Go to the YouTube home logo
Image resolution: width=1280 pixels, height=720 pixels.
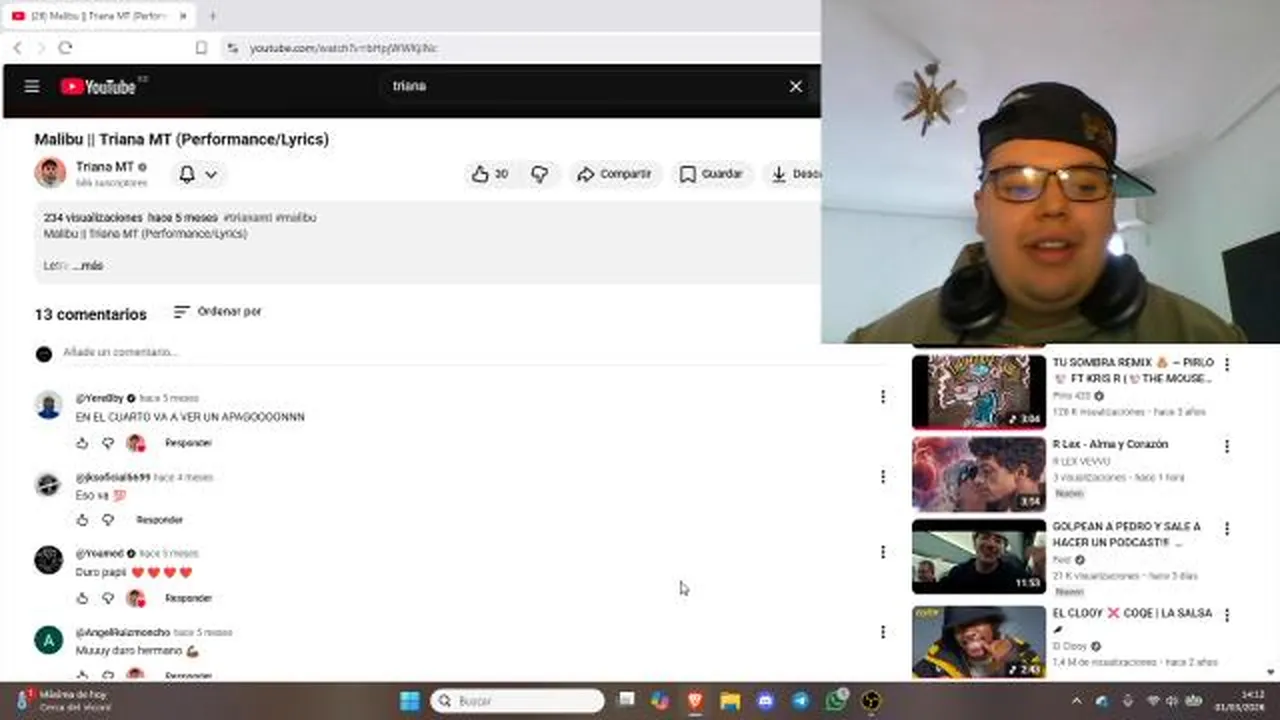point(98,87)
